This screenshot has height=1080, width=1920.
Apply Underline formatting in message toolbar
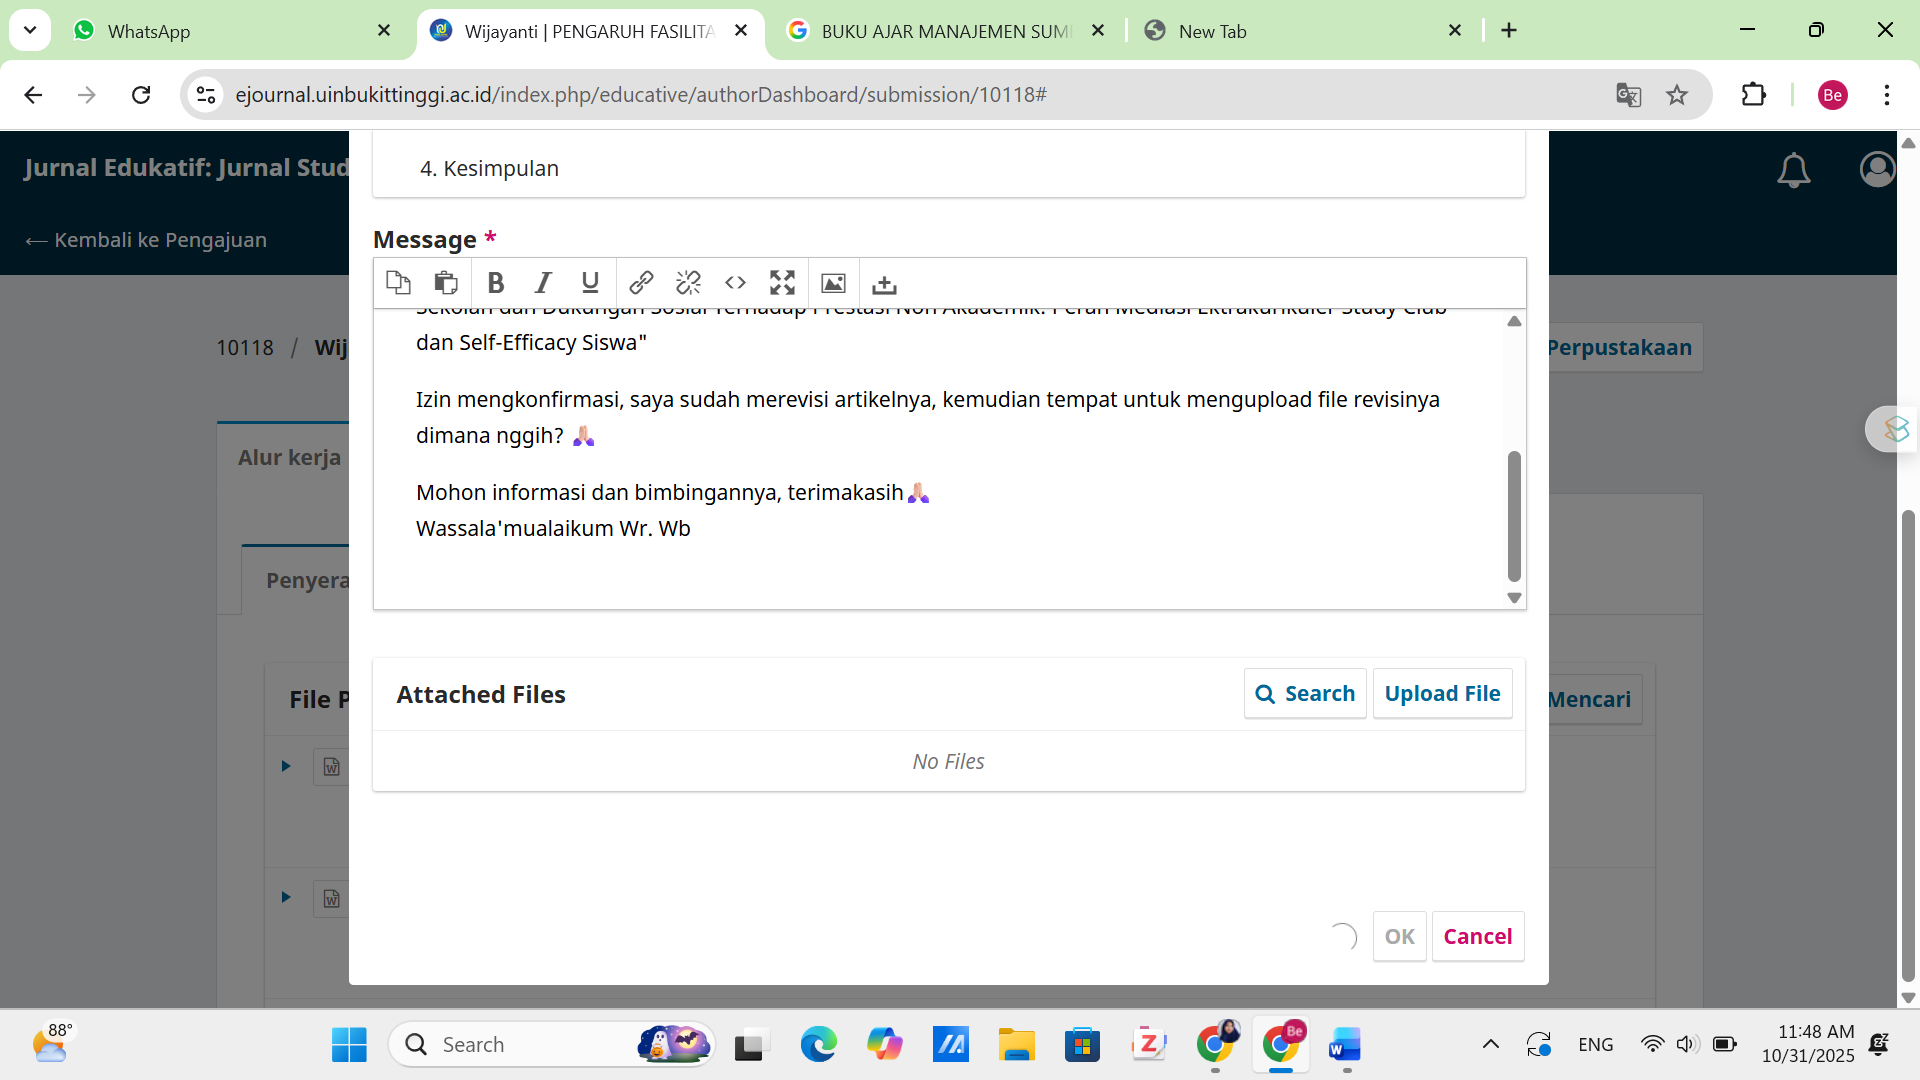point(590,283)
